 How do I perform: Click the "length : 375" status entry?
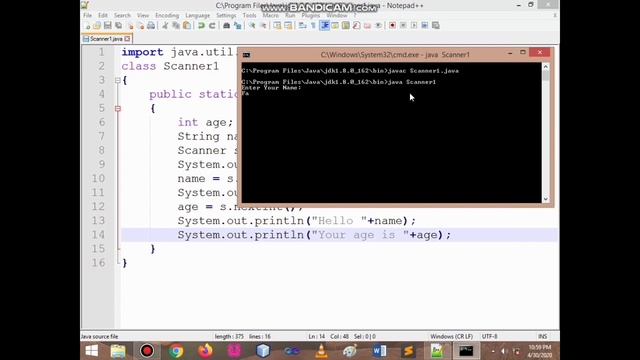(x=229, y=337)
